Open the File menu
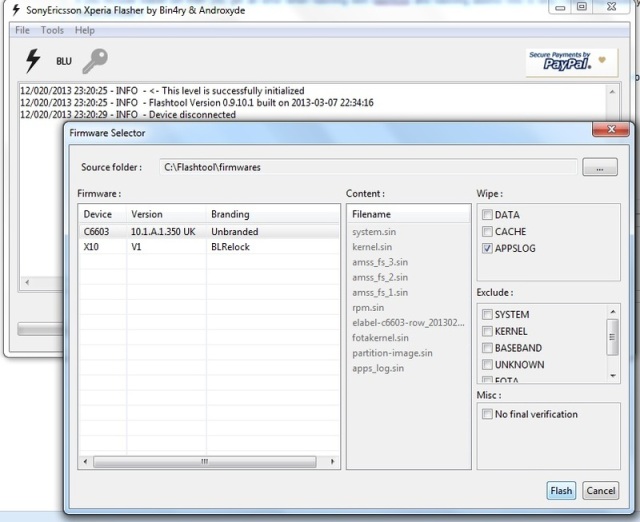640x522 pixels. [x=22, y=30]
